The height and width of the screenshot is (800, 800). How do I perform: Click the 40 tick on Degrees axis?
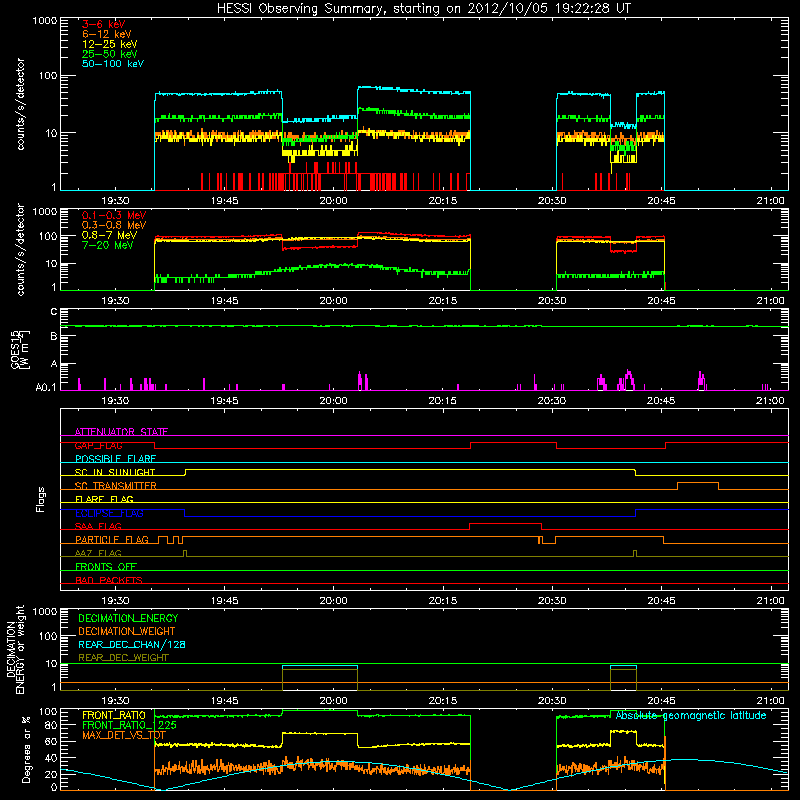click(x=51, y=758)
